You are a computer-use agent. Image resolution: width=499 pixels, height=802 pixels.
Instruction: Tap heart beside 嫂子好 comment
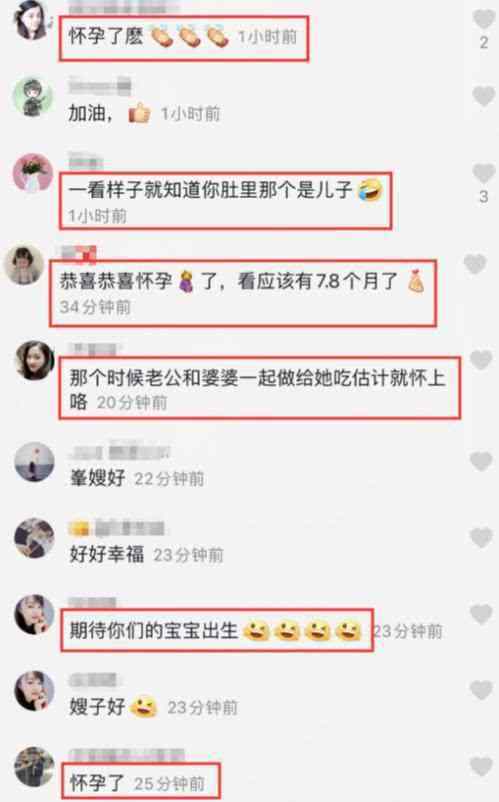click(x=481, y=690)
